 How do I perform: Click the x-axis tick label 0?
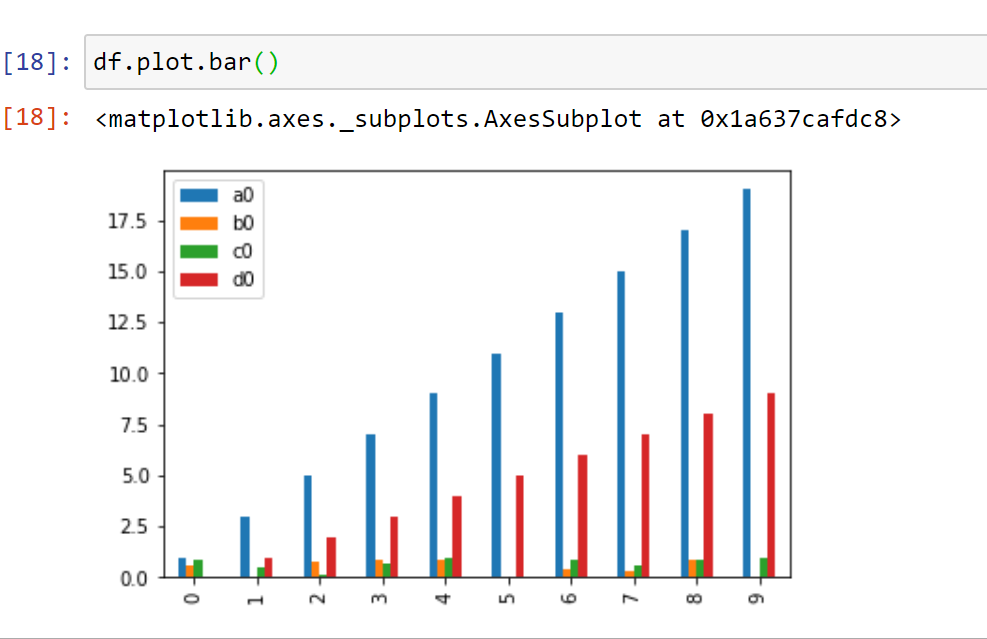(193, 598)
